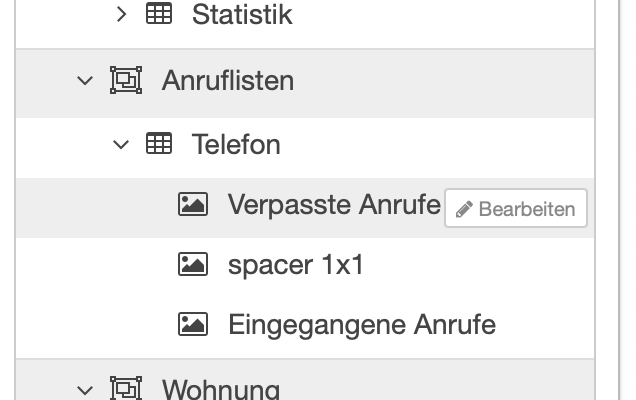The width and height of the screenshot is (636, 400).
Task: Expand the Statistik tree node
Action: coord(122,15)
